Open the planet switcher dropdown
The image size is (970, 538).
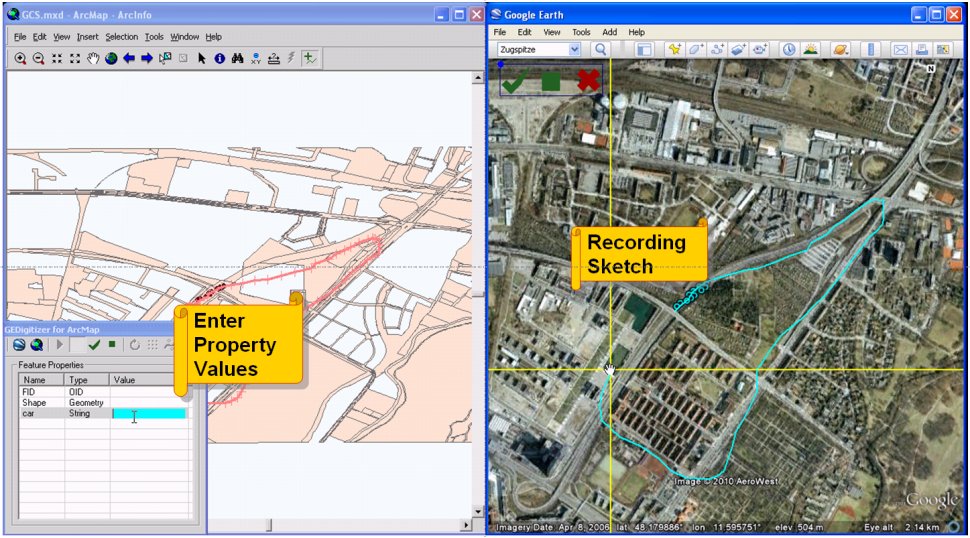pyautogui.click(x=841, y=49)
